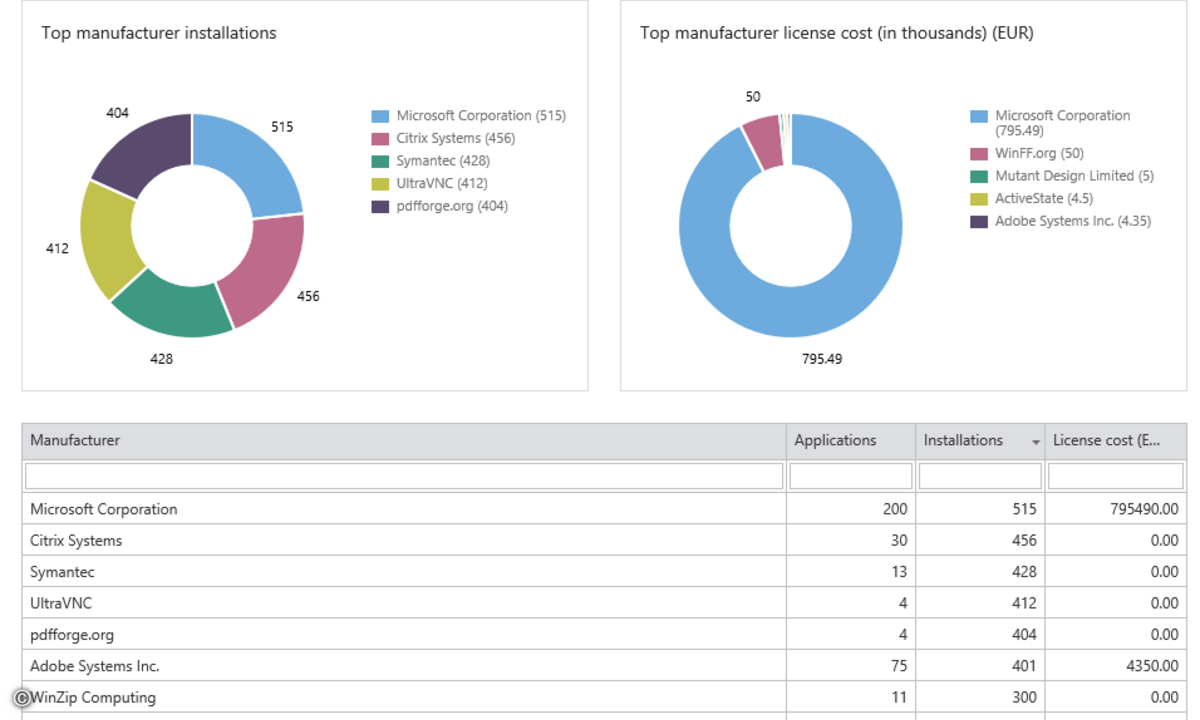The width and height of the screenshot is (1200, 720).
Task: Select the UltraVNC table row
Action: (604, 603)
